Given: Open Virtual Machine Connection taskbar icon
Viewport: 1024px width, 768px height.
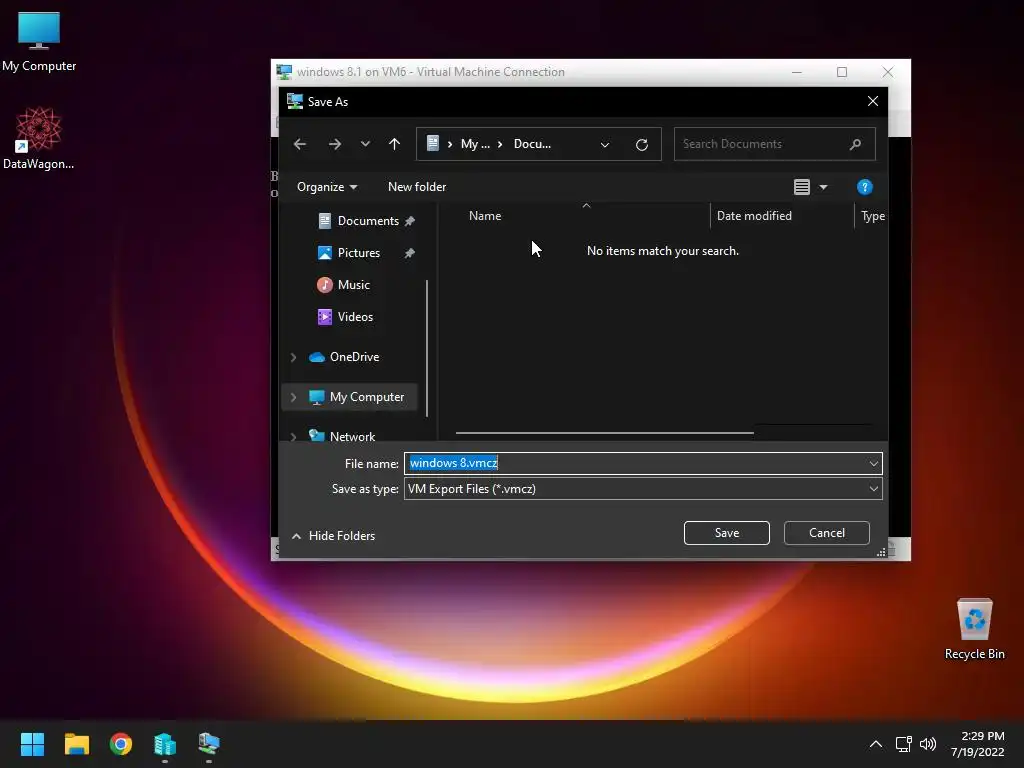Looking at the screenshot, I should (209, 744).
